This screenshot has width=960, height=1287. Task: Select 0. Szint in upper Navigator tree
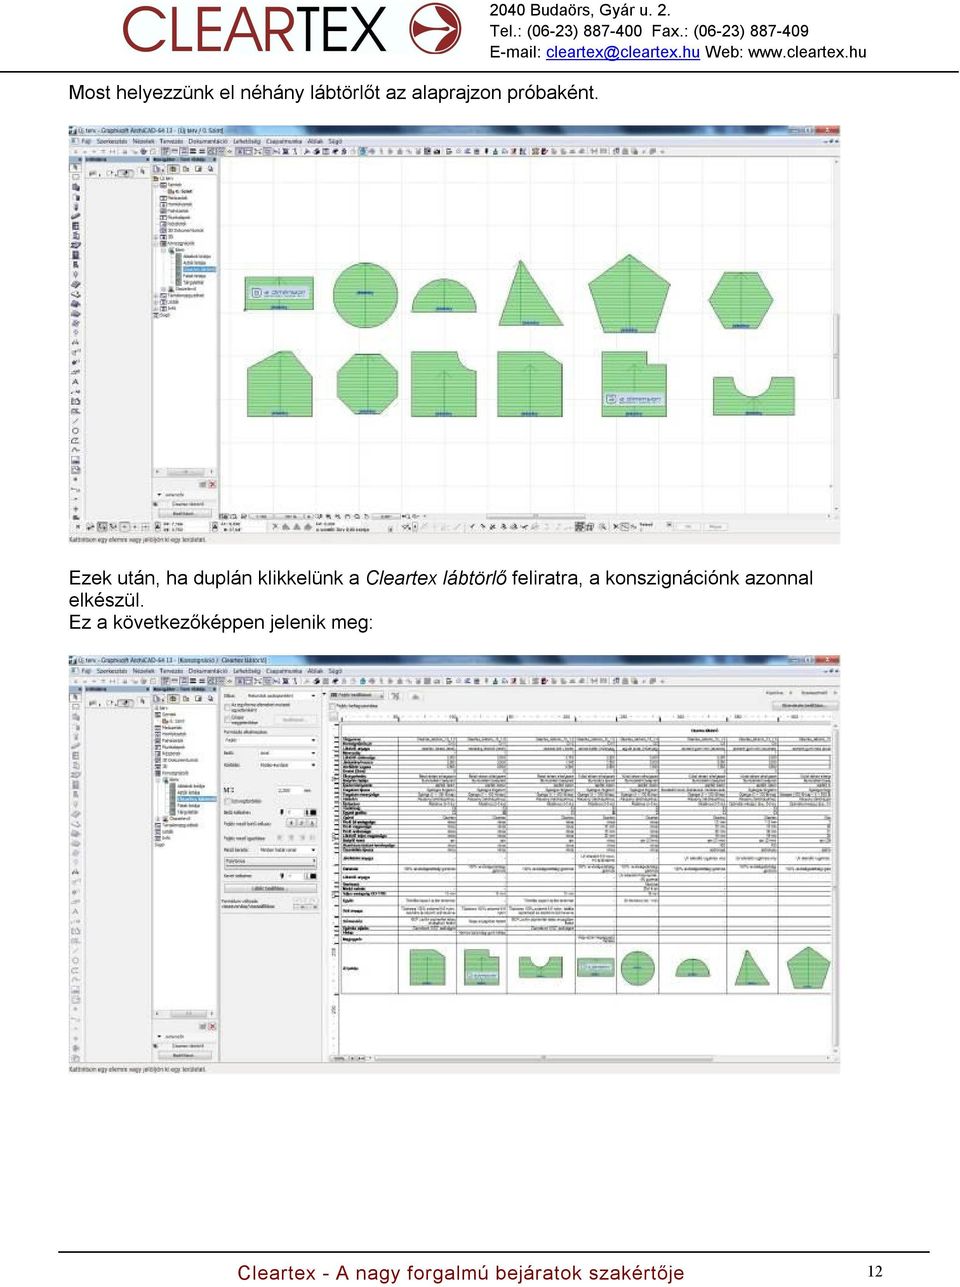181,192
